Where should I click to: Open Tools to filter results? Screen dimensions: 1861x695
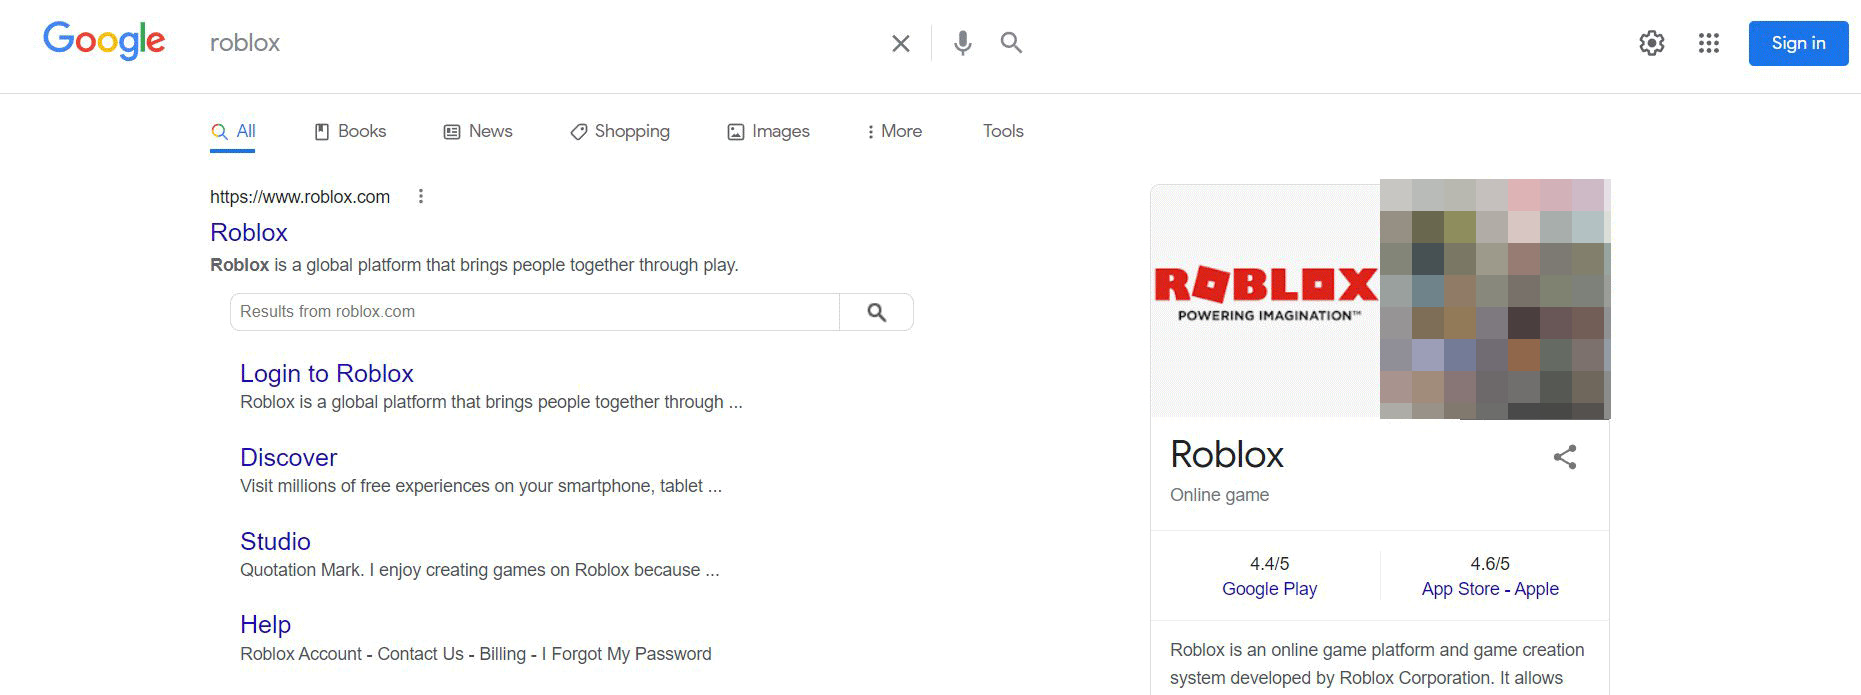pyautogui.click(x=1002, y=131)
